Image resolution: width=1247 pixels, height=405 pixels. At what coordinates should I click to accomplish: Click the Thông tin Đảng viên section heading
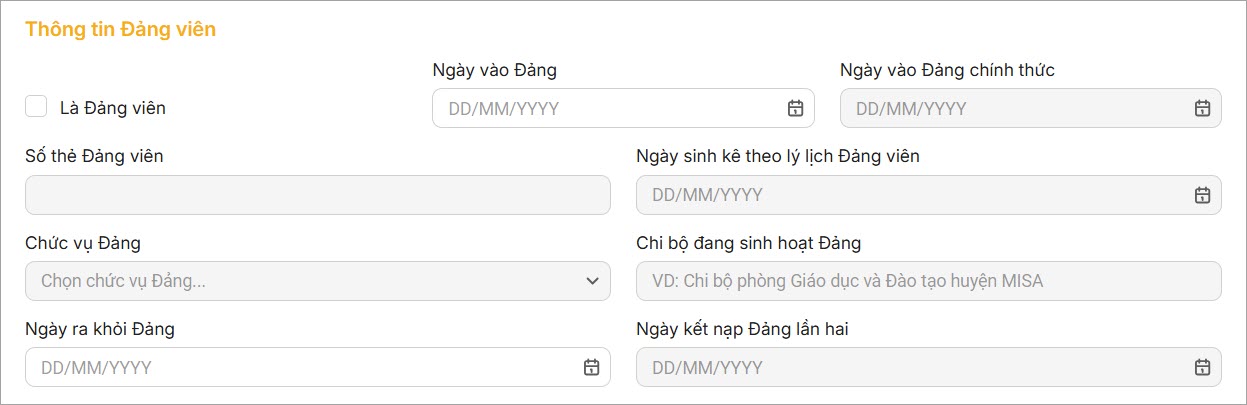pyautogui.click(x=120, y=29)
